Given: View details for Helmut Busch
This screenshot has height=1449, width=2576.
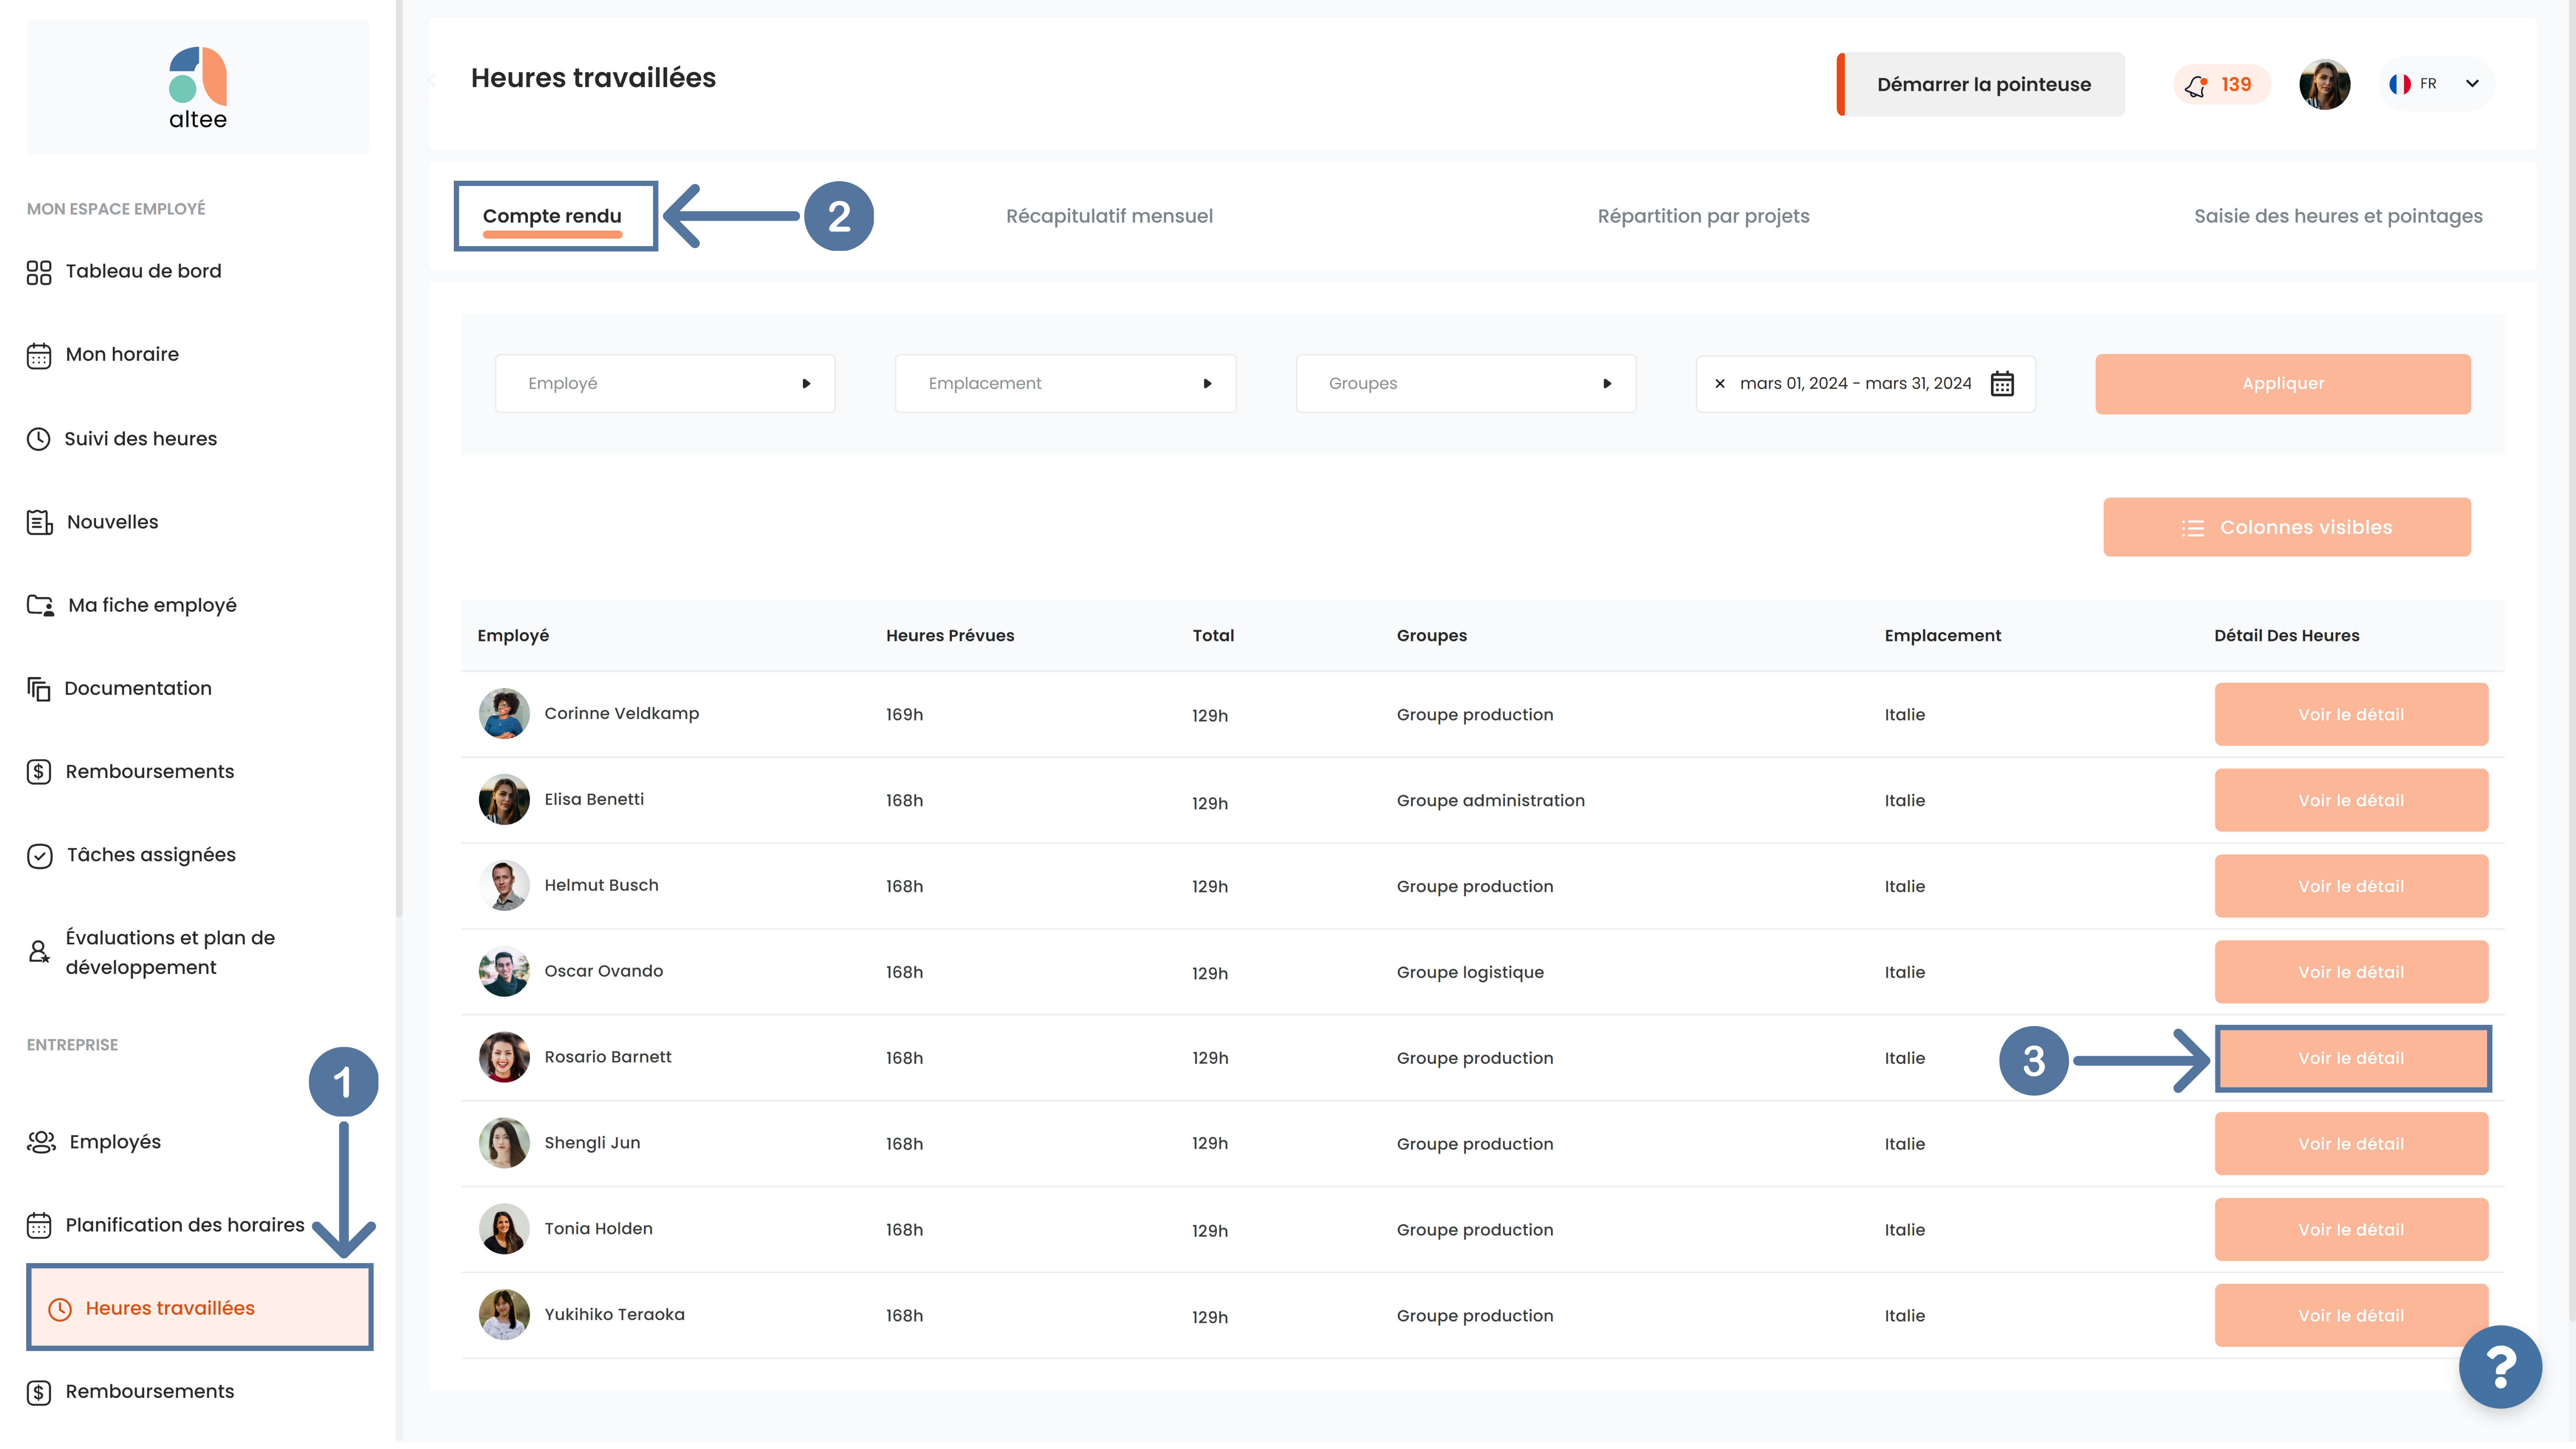Looking at the screenshot, I should click(x=2351, y=887).
